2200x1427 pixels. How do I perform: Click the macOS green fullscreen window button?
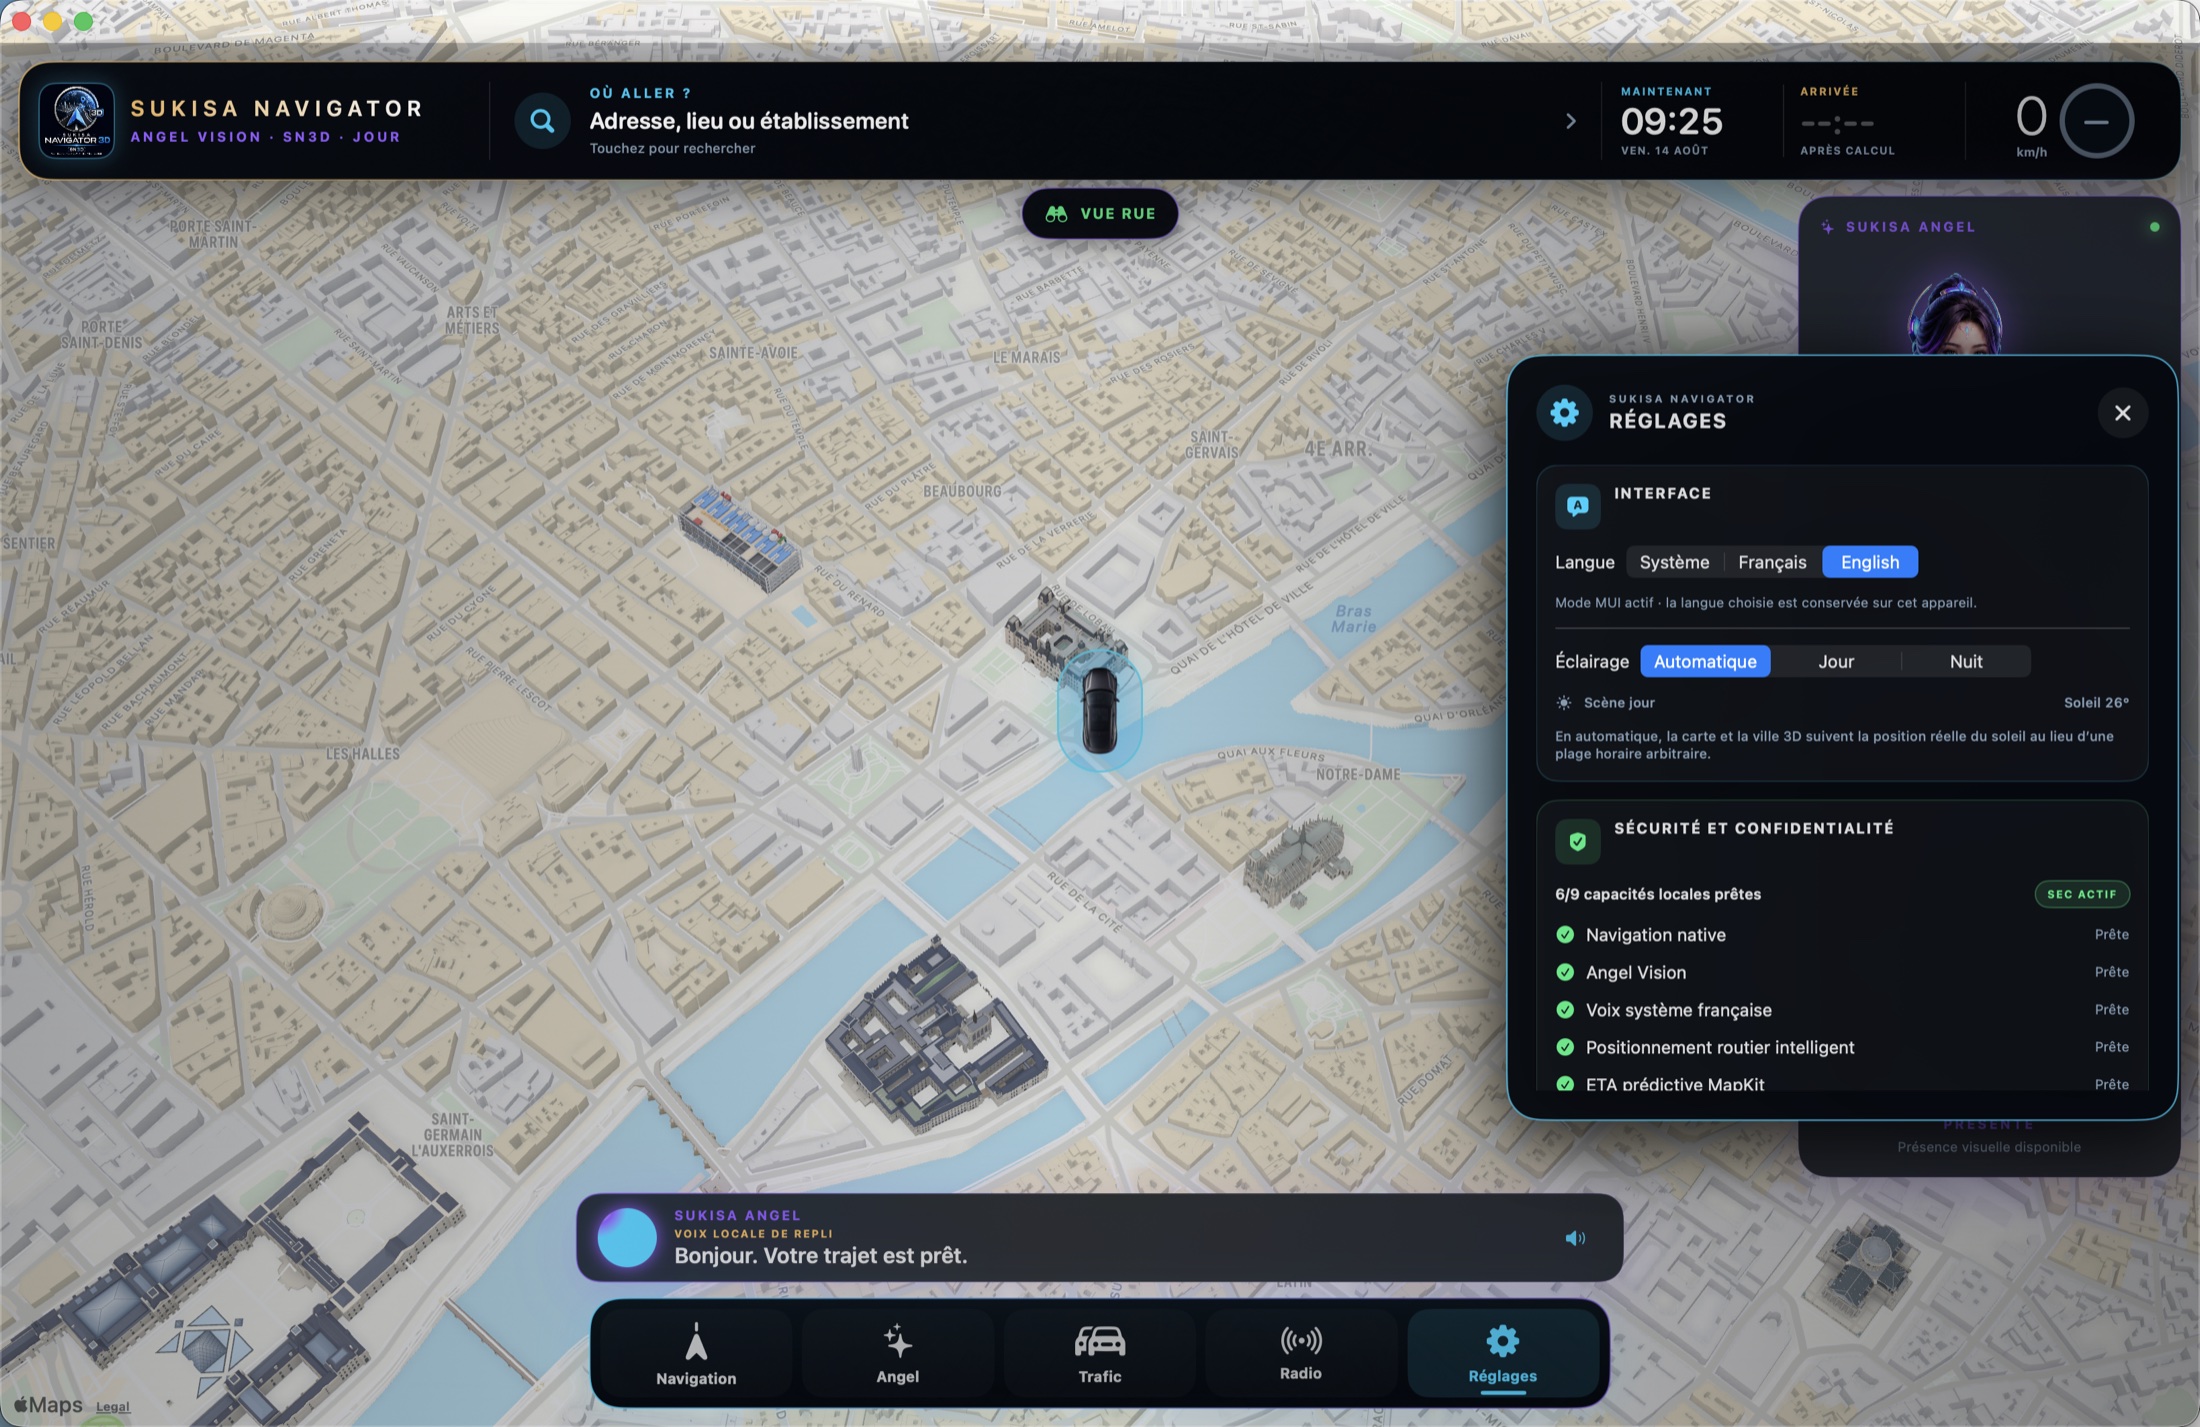[x=84, y=21]
